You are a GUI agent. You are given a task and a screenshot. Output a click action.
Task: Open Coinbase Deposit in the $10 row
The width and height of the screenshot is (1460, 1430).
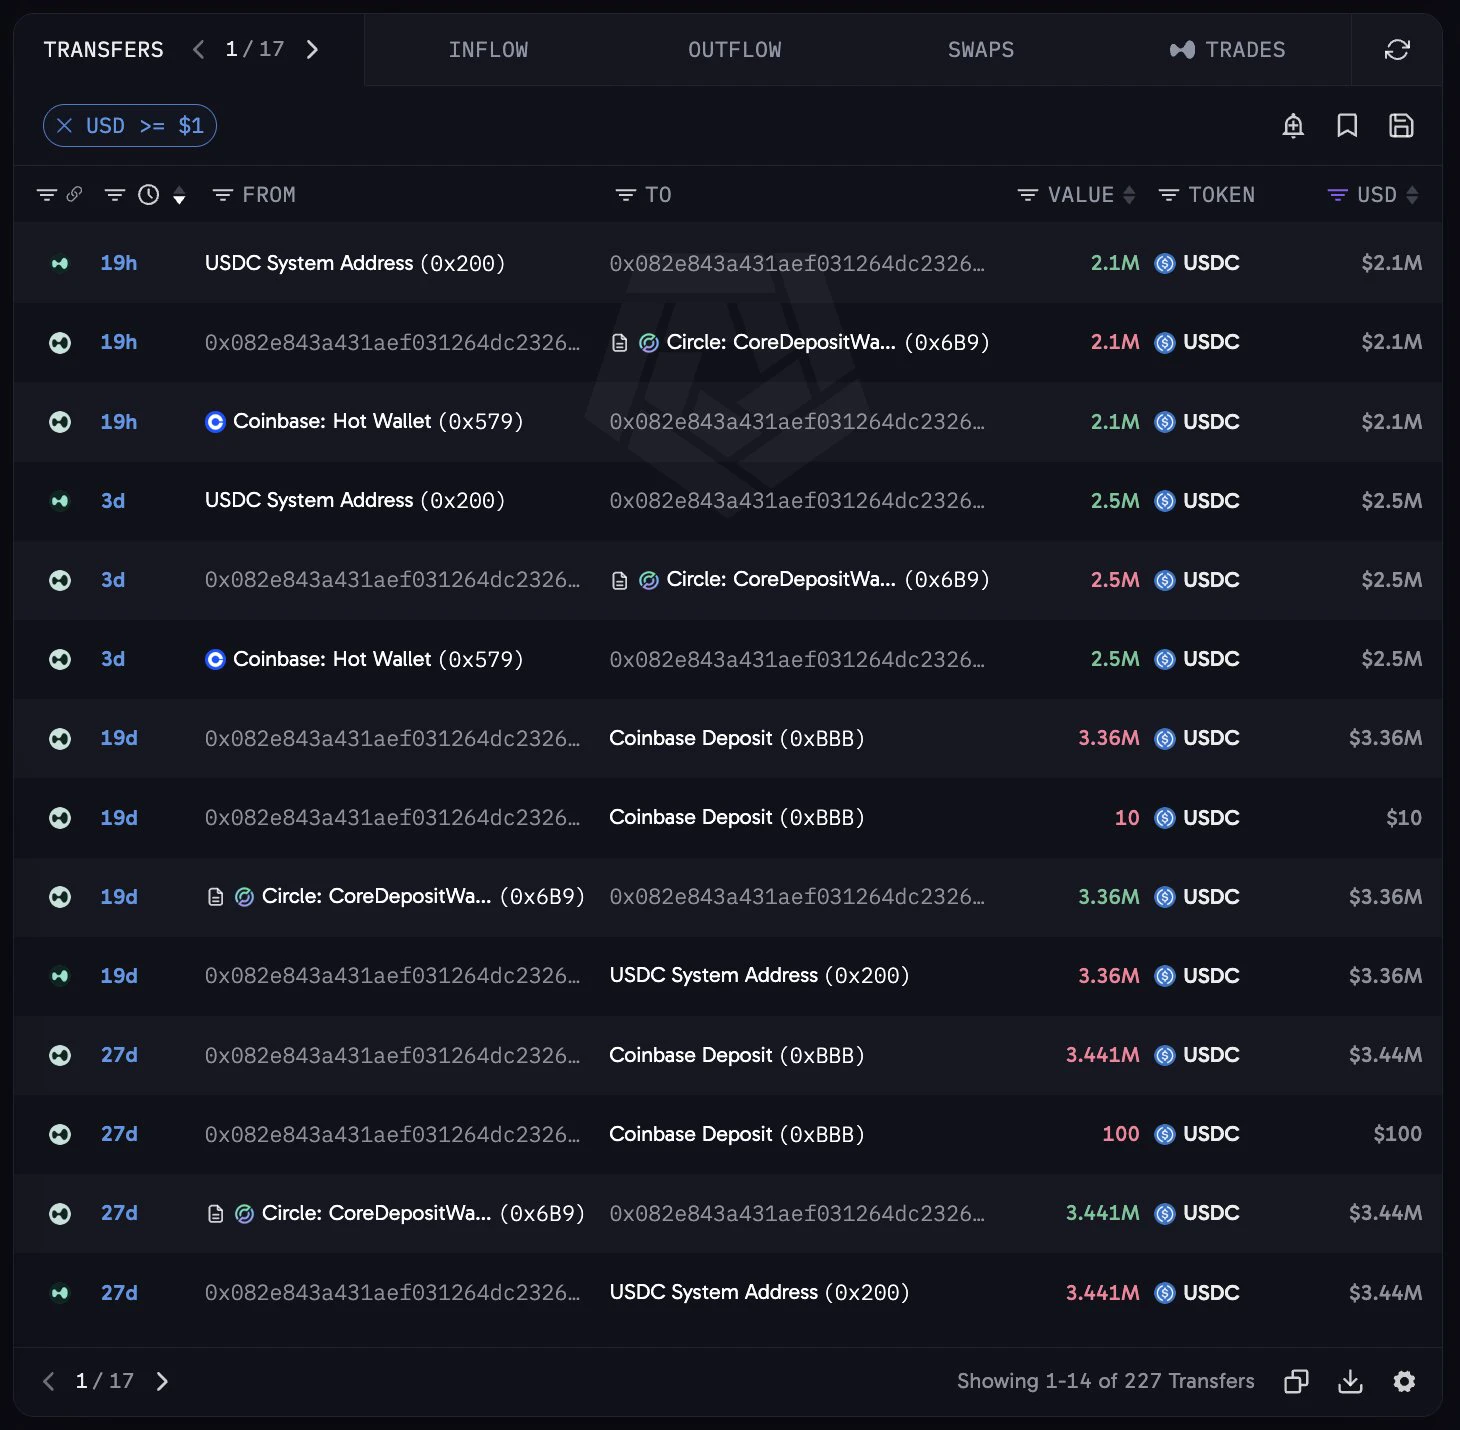[736, 818]
